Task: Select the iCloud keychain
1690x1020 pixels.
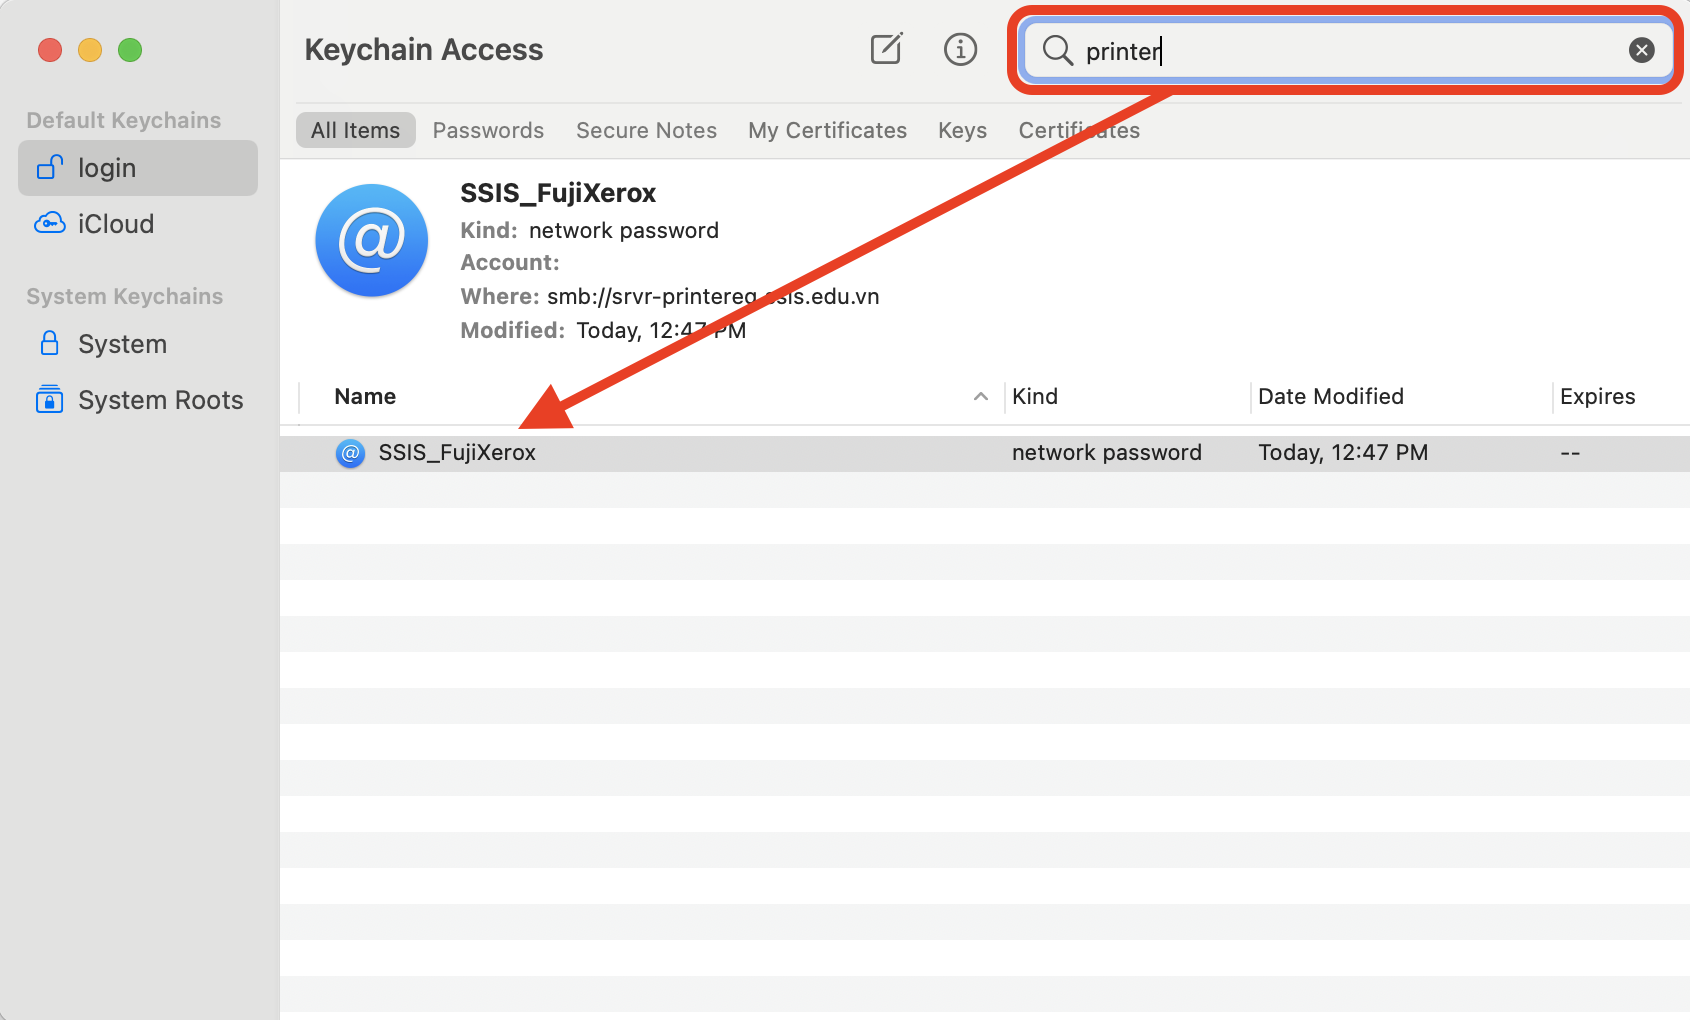Action: 115,224
